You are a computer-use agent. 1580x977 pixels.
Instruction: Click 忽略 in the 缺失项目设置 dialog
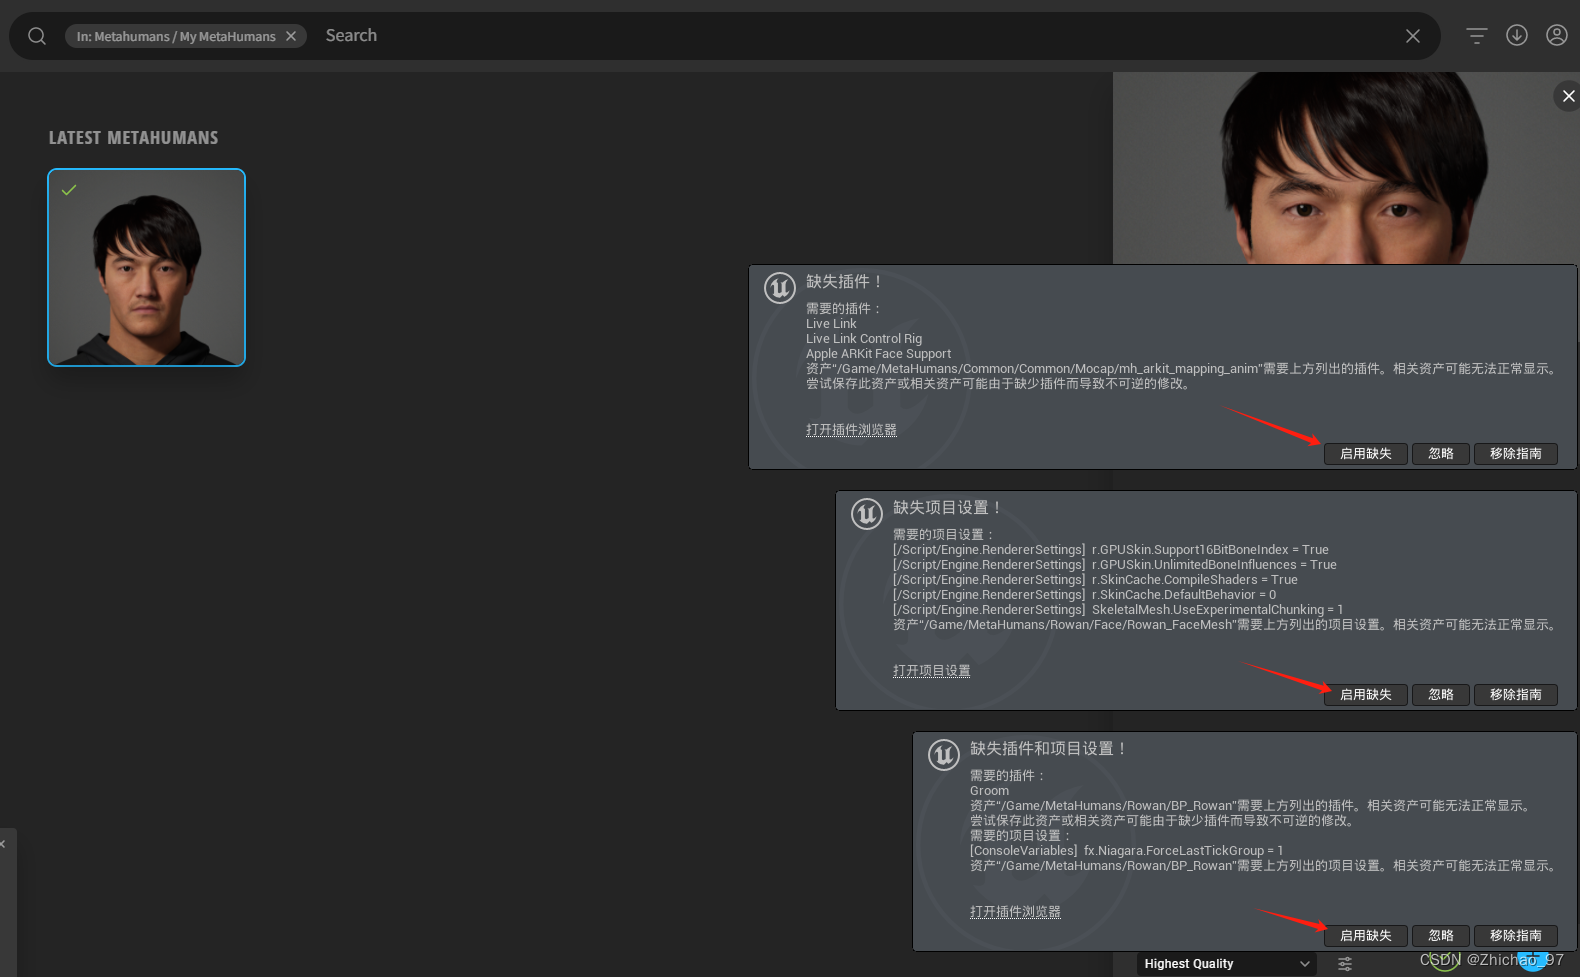pyautogui.click(x=1441, y=695)
